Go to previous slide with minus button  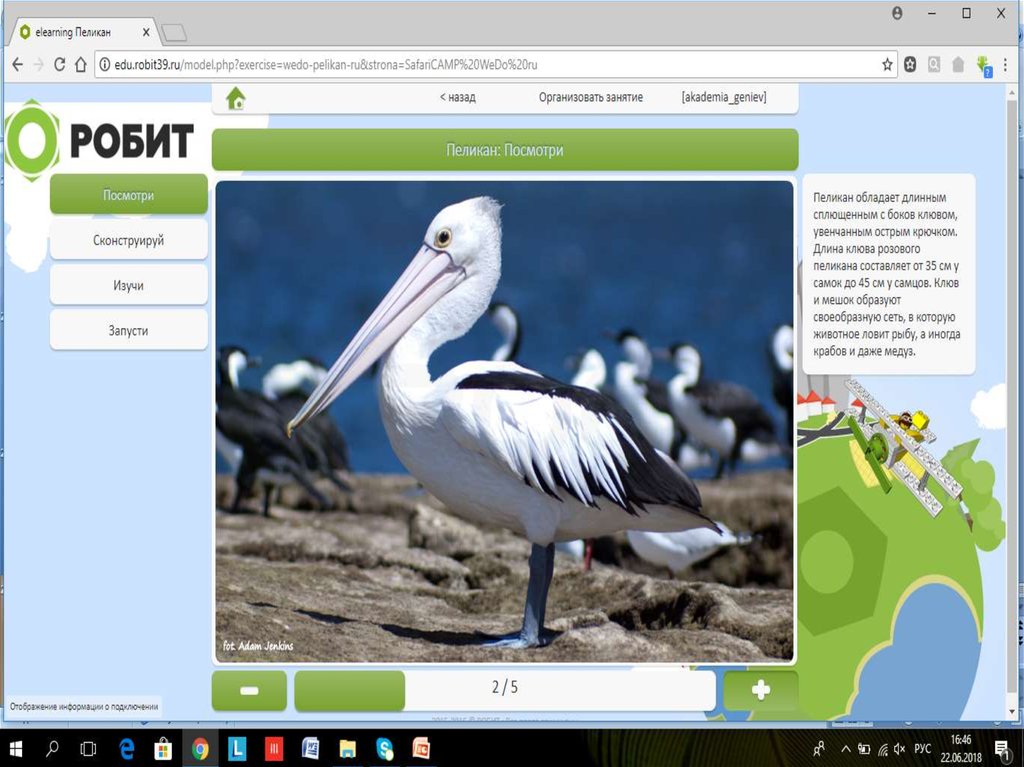click(249, 690)
